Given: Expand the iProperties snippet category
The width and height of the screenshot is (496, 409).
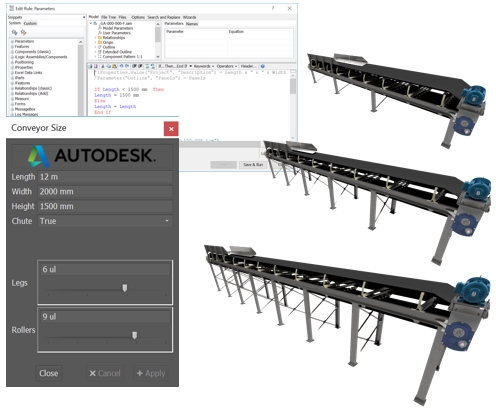Looking at the screenshot, I should point(12,67).
